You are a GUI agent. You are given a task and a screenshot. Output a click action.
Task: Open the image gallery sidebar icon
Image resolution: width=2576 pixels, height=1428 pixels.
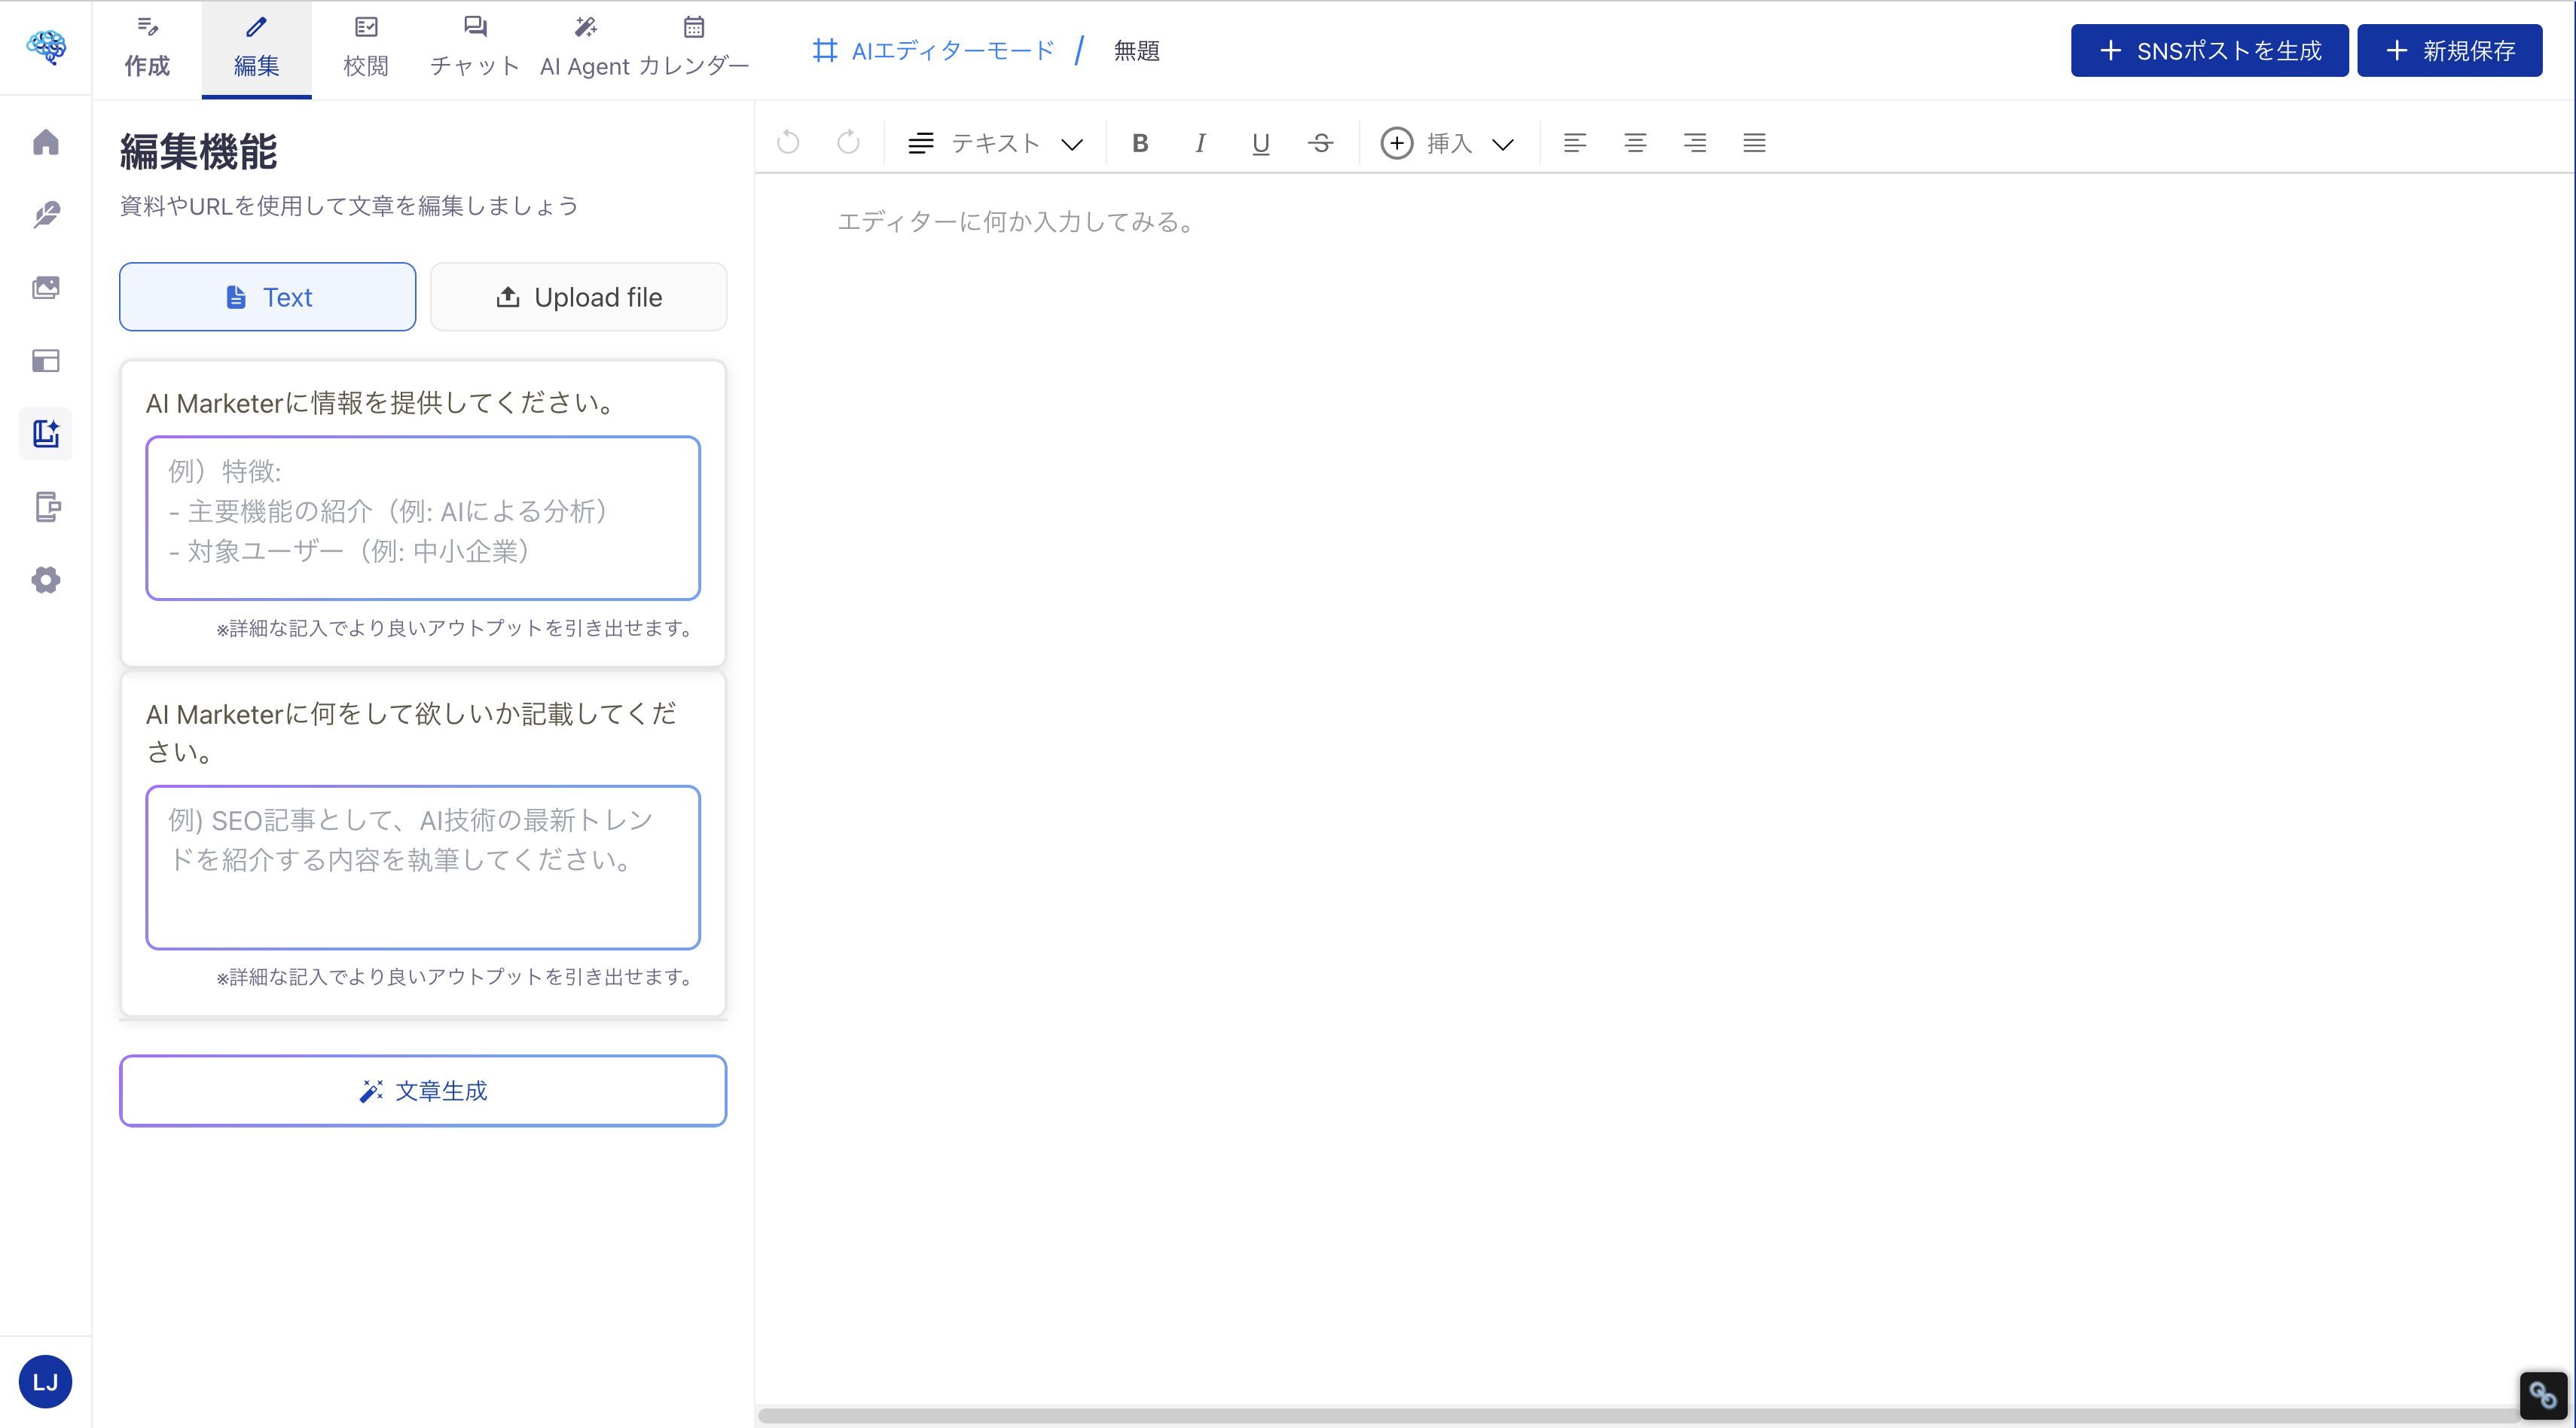coord(46,288)
